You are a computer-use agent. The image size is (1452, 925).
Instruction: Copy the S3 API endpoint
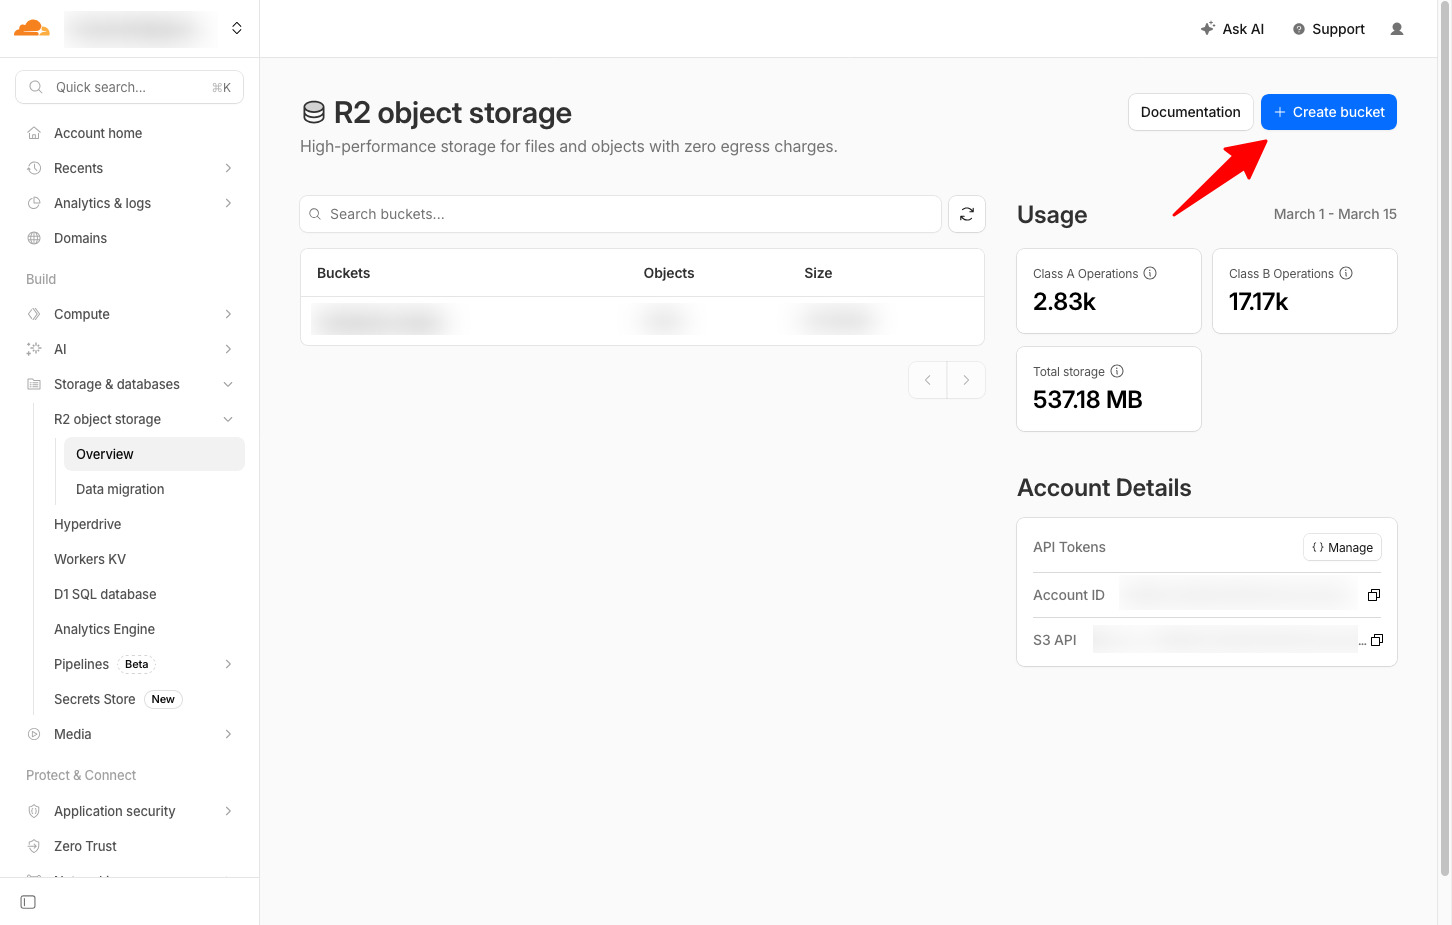[x=1377, y=640]
